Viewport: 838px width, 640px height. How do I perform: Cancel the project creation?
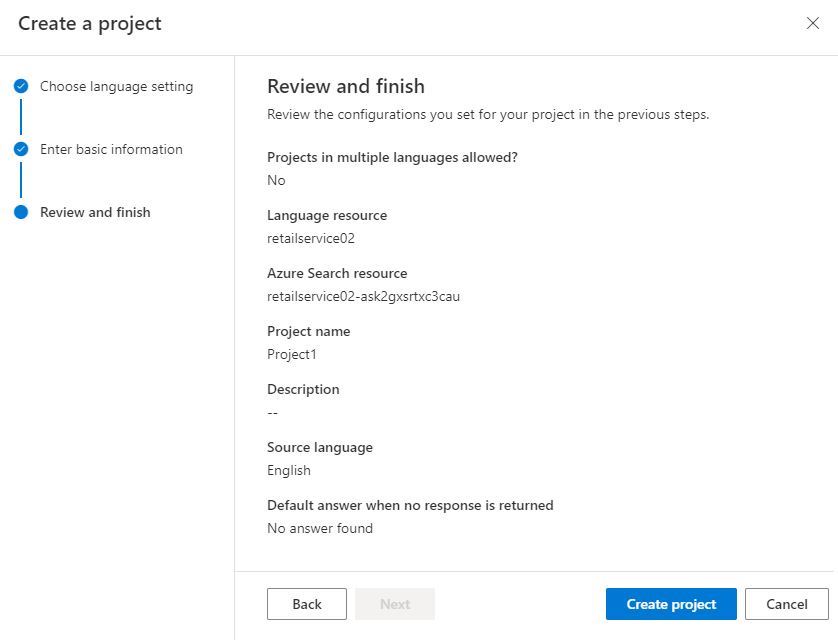786,604
